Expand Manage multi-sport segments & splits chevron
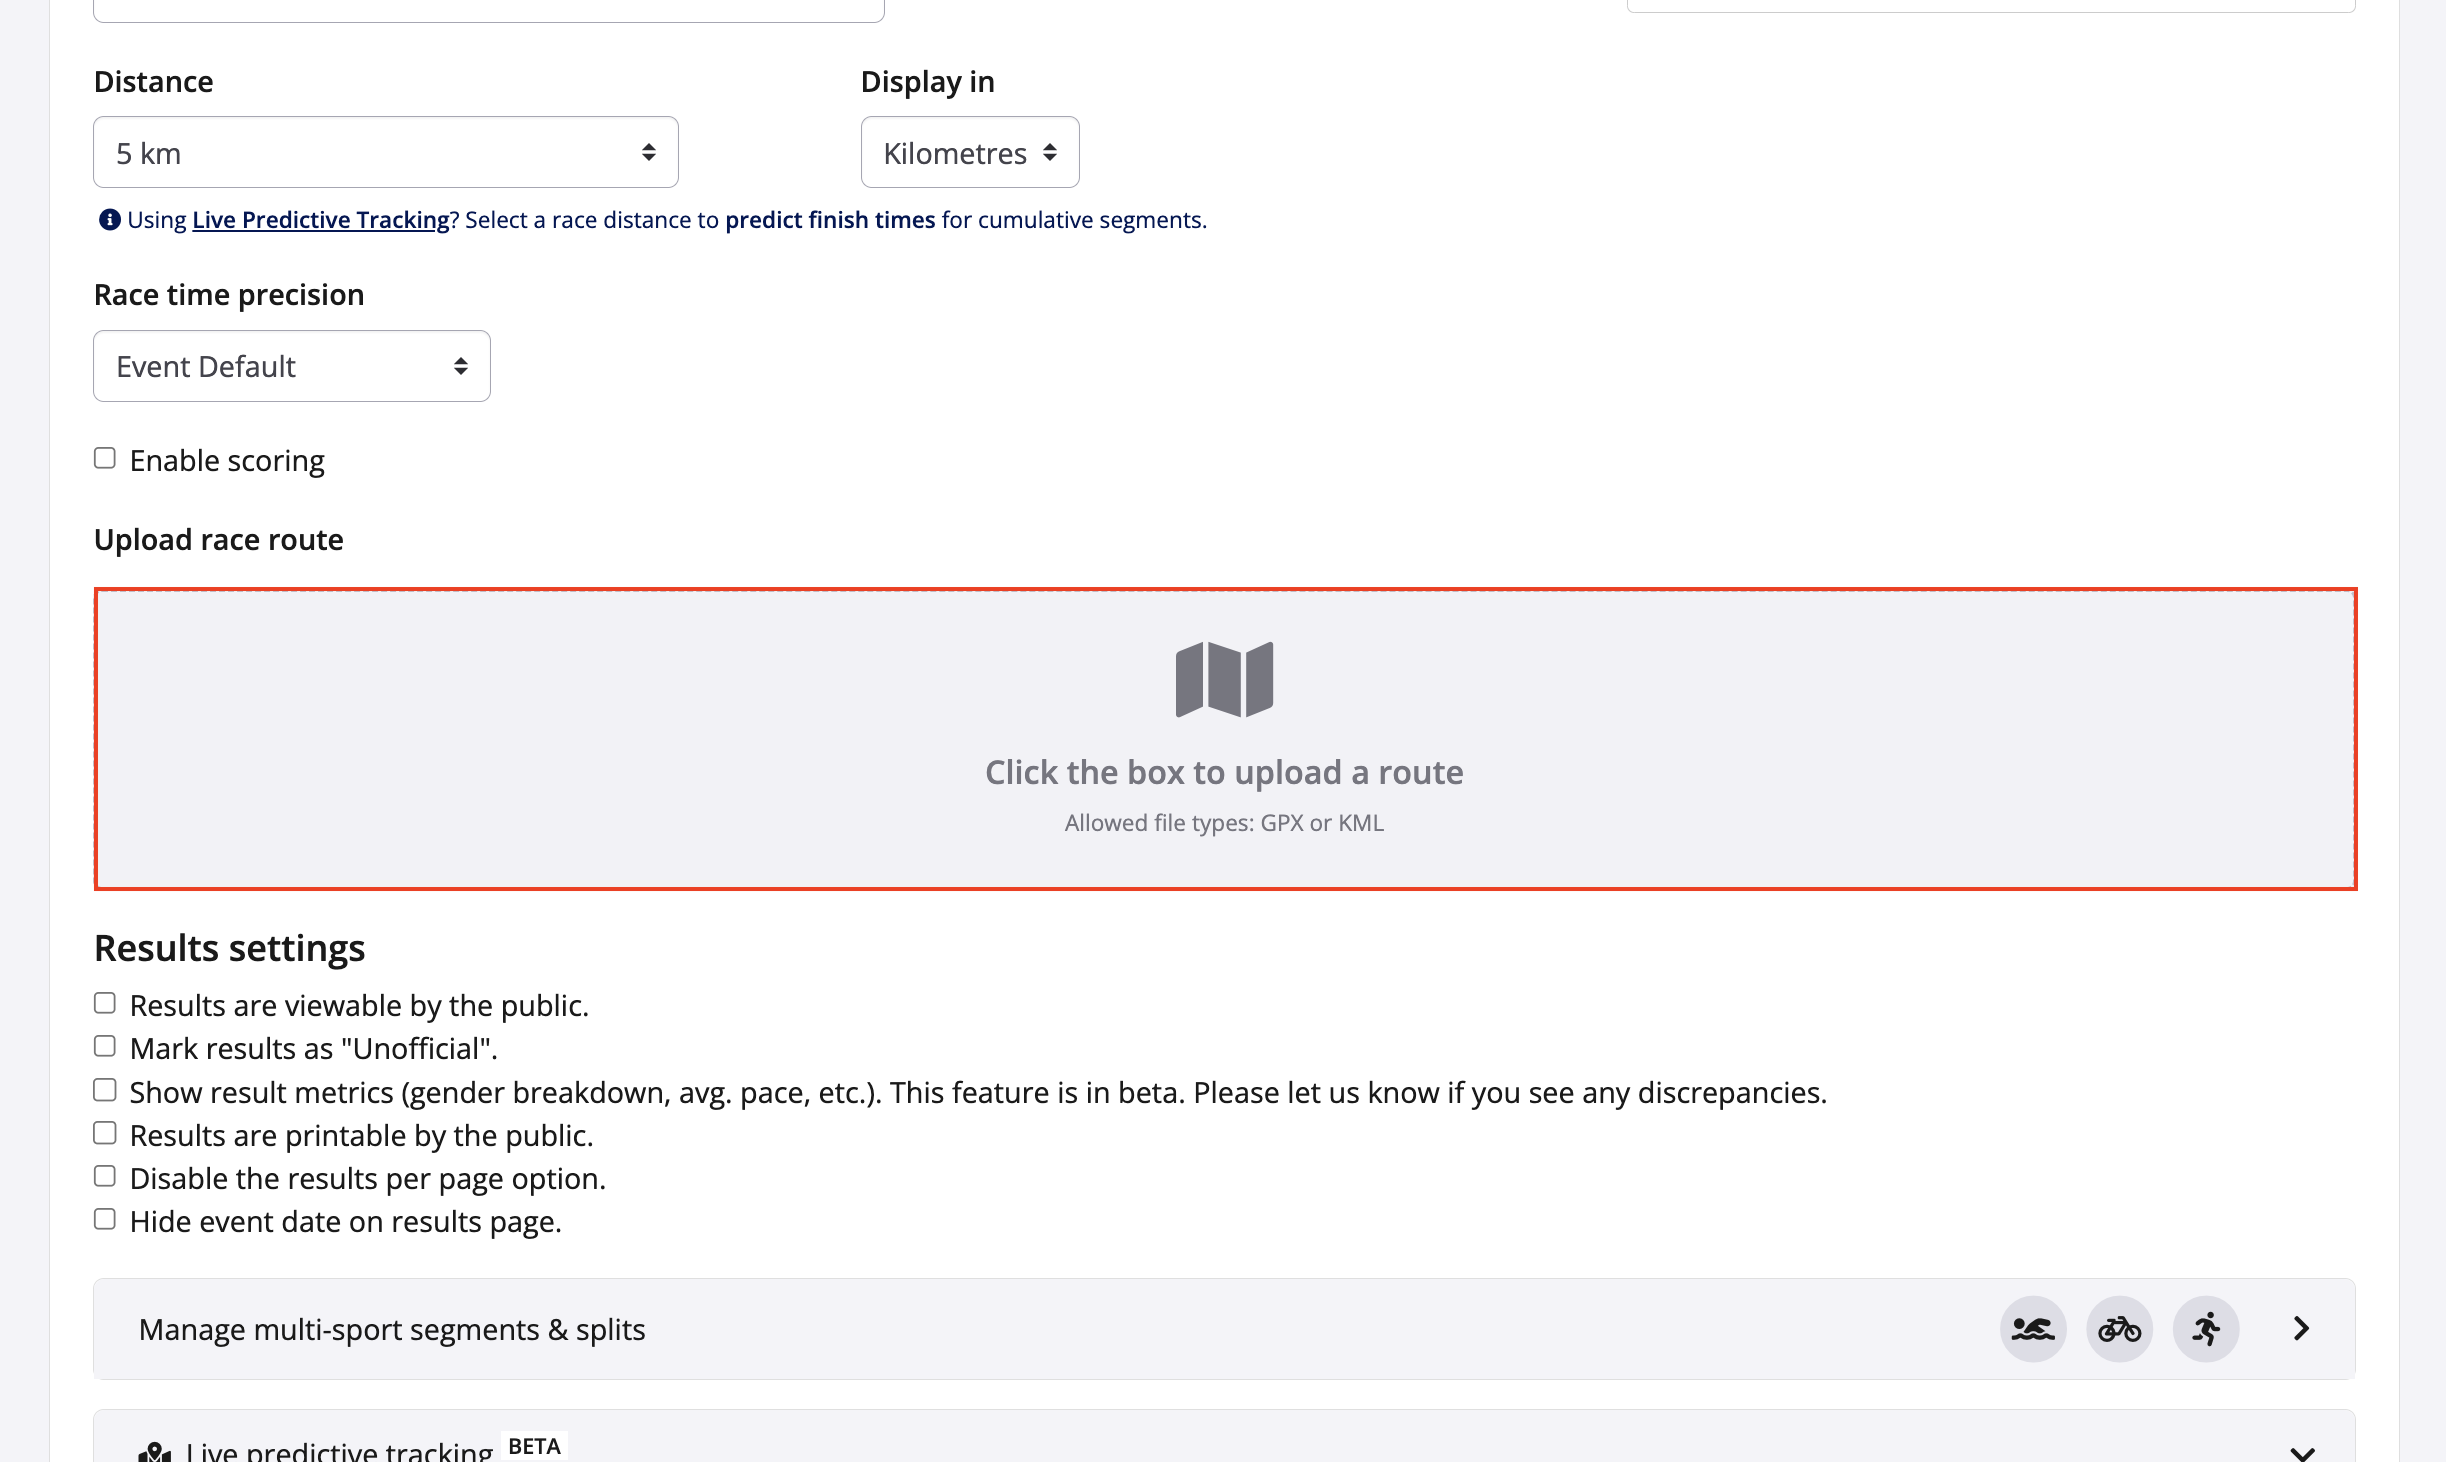The image size is (2446, 1462). click(x=2301, y=1328)
